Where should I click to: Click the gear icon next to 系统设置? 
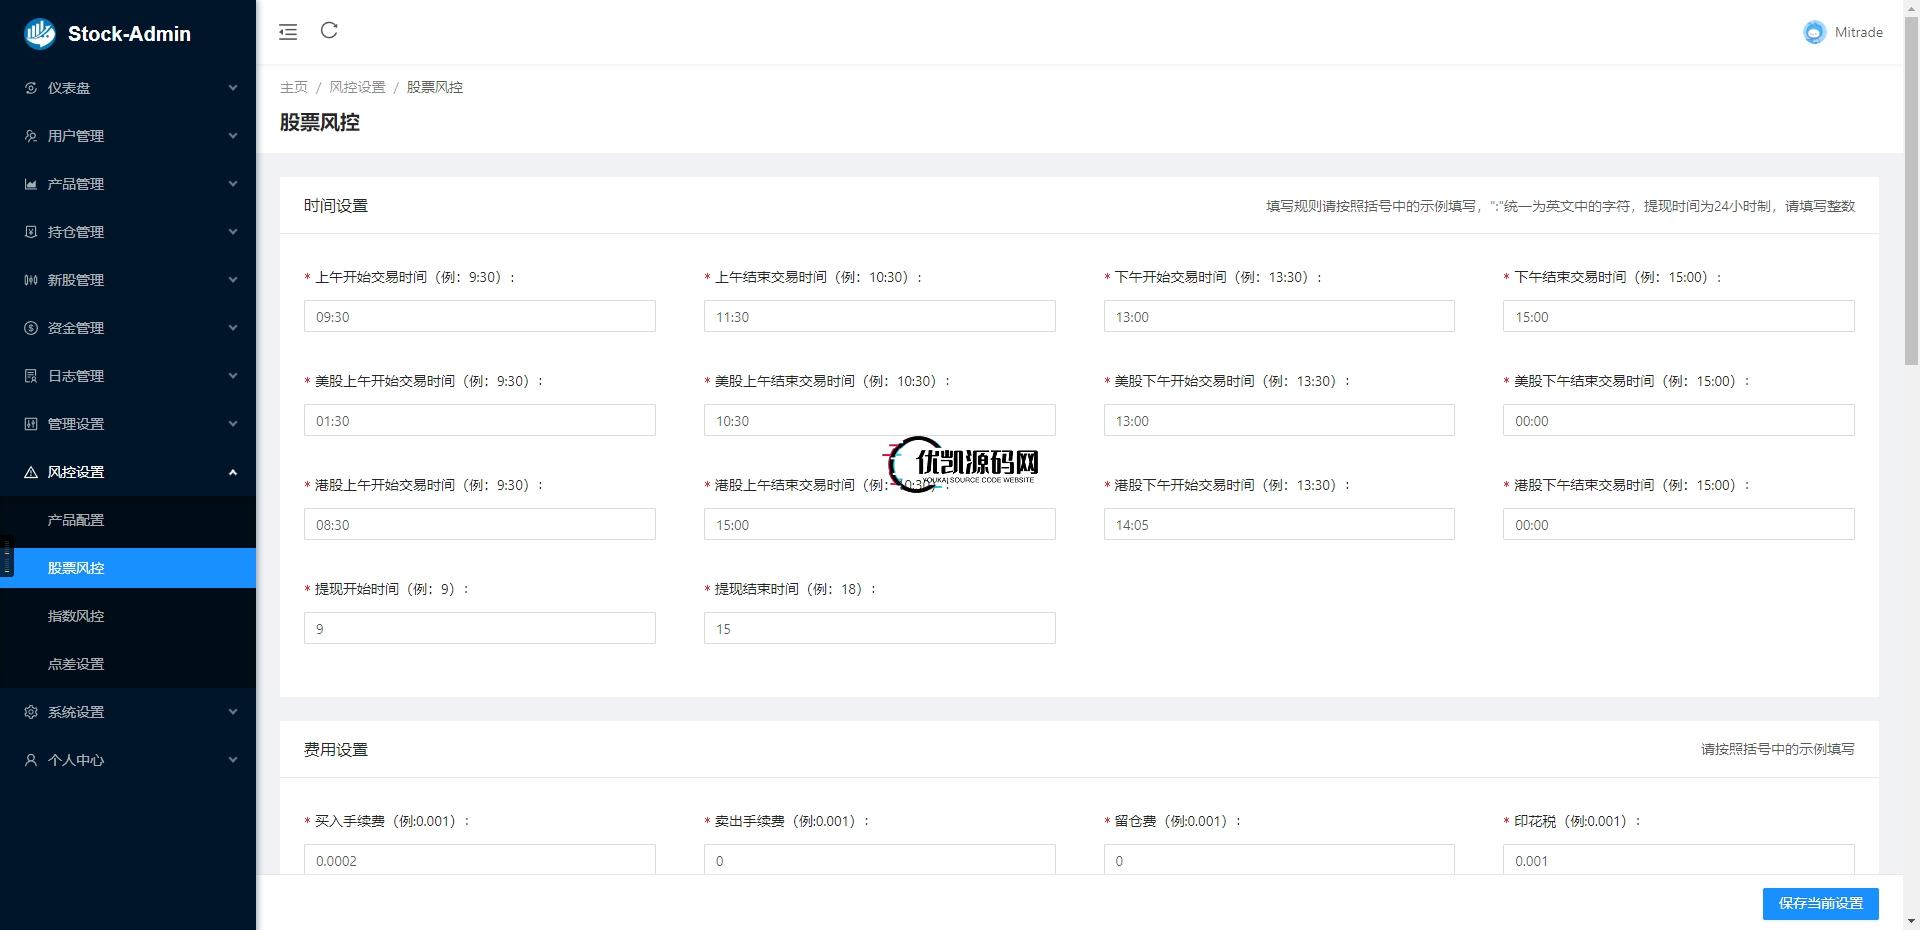30,712
